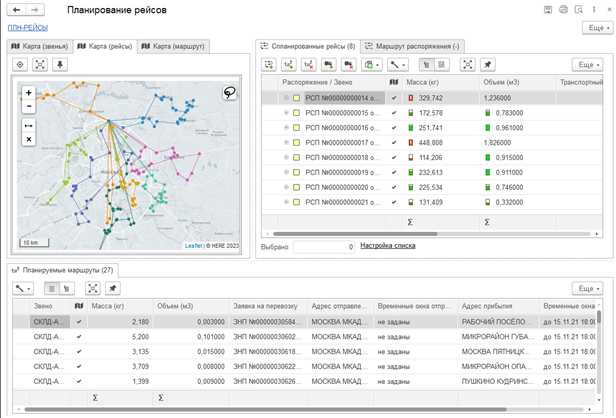Viewport: 616px width, 418px height.
Task: Click the pin icon in the map toolbar
Action: pyautogui.click(x=60, y=64)
